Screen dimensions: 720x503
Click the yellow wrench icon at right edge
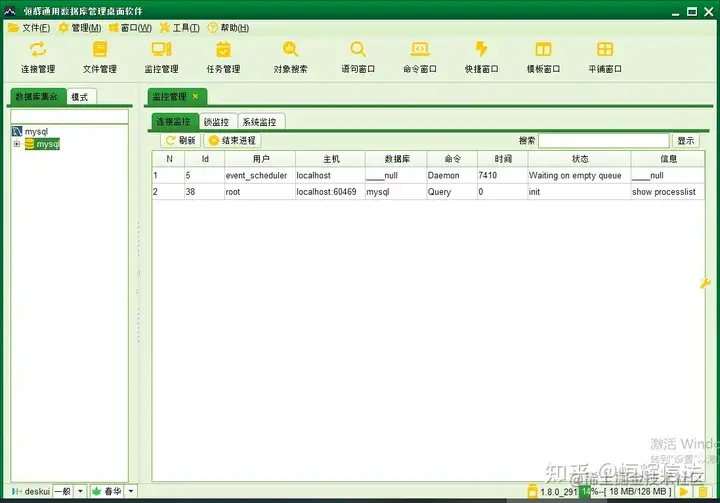pyautogui.click(x=705, y=283)
